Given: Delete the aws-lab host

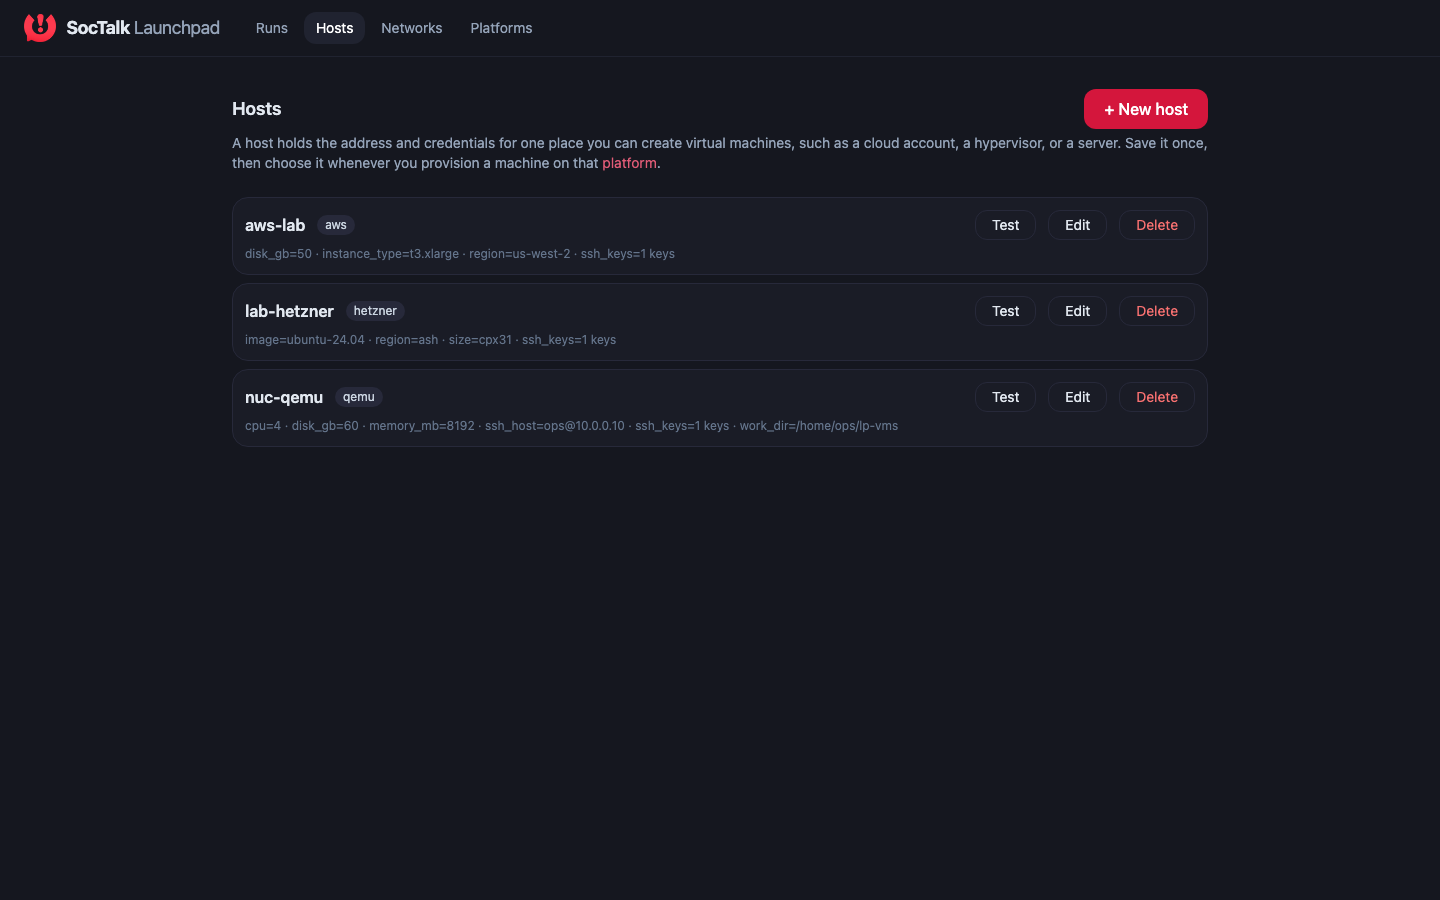Looking at the screenshot, I should (1157, 225).
